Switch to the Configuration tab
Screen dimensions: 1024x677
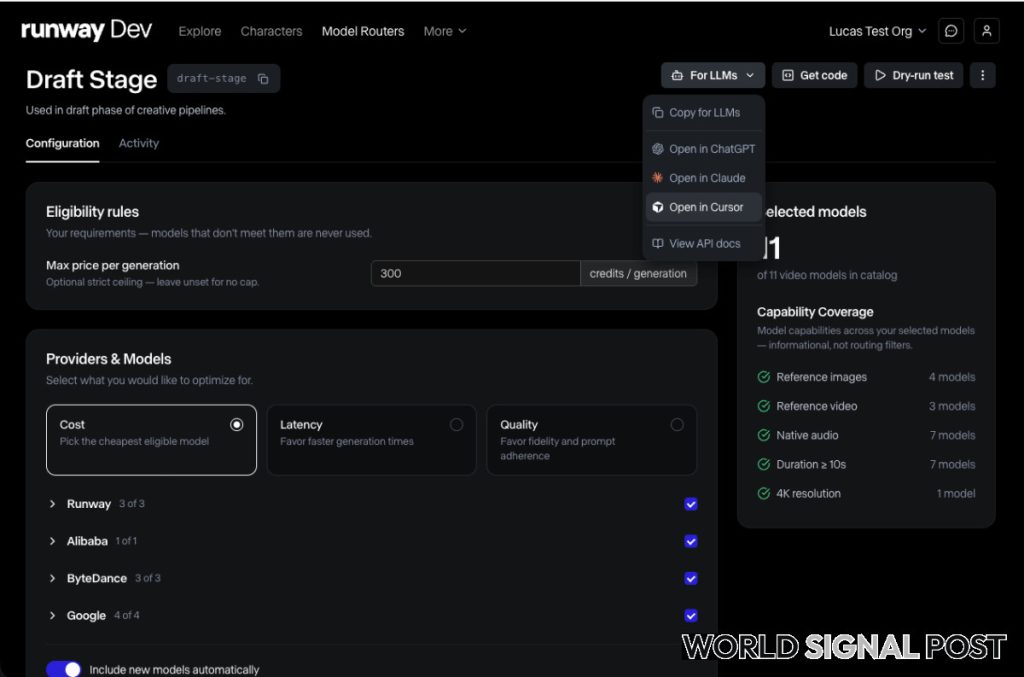click(x=63, y=143)
